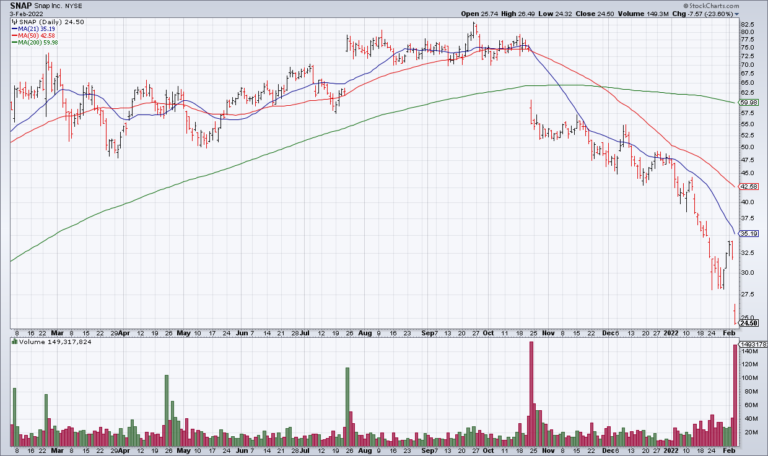The width and height of the screenshot is (768, 456).
Task: Click the blue MA(21) legend line marker
Action: coord(15,29)
